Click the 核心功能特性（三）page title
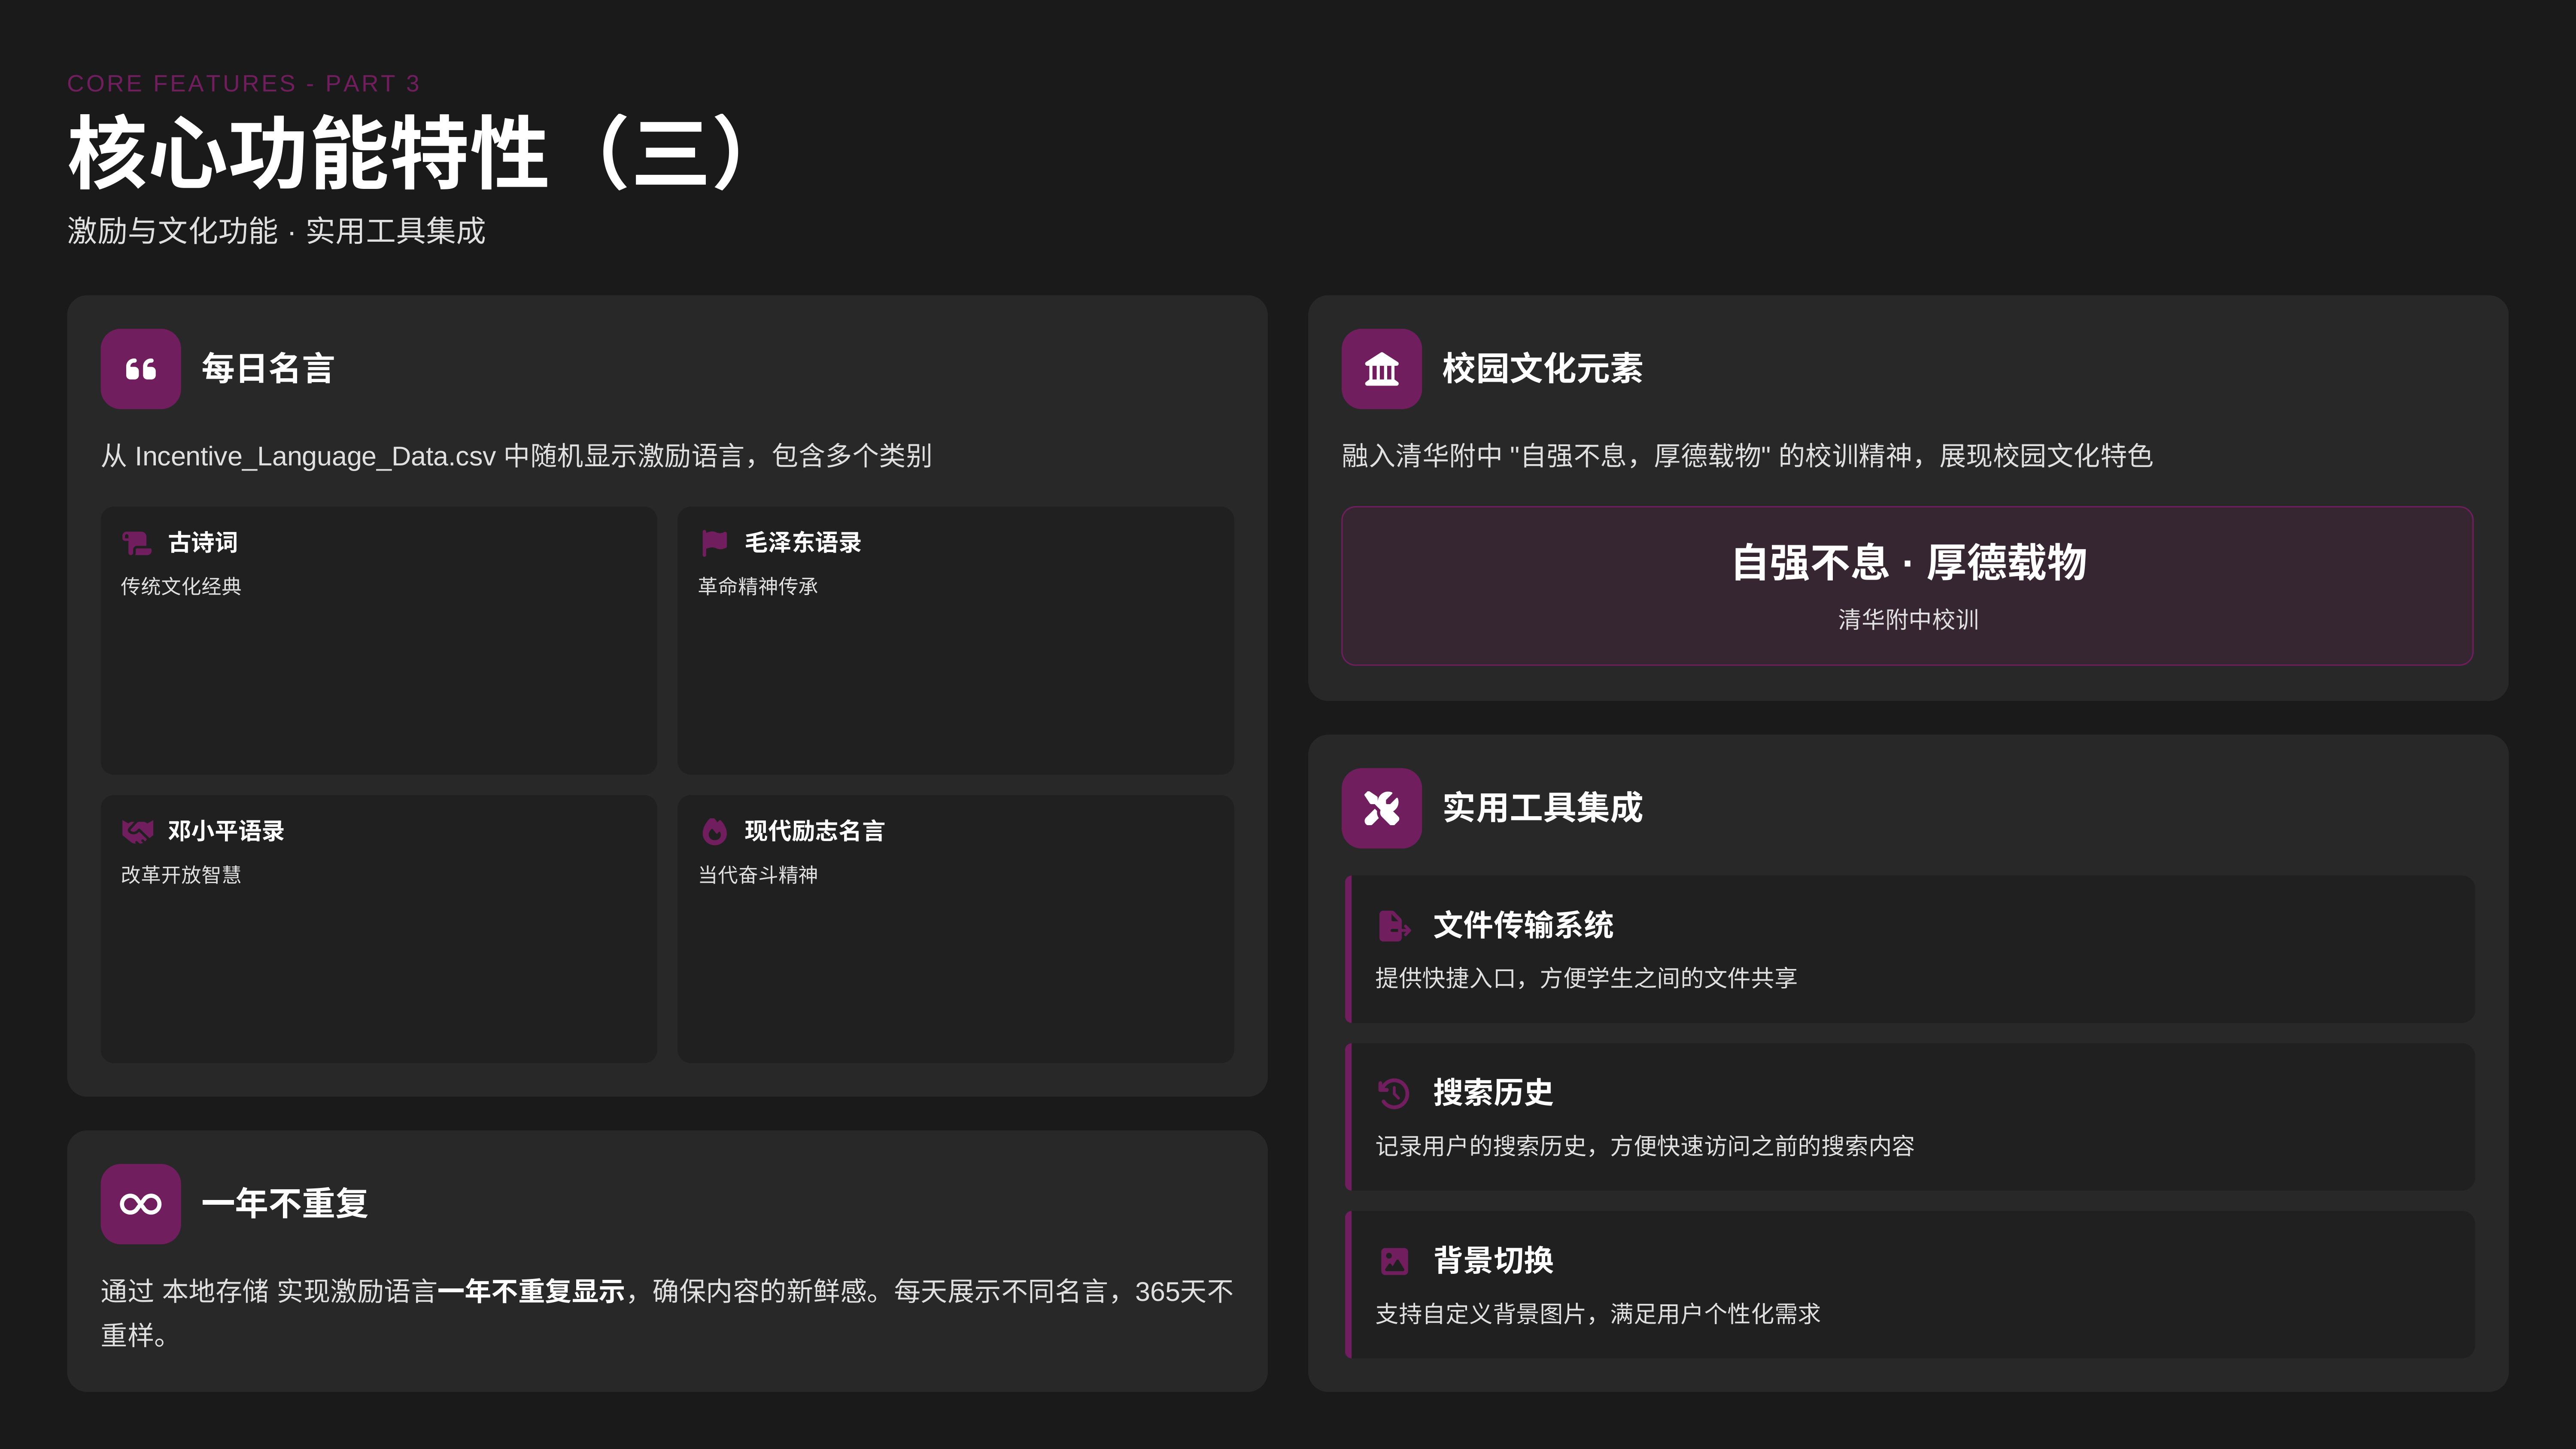 coord(403,152)
